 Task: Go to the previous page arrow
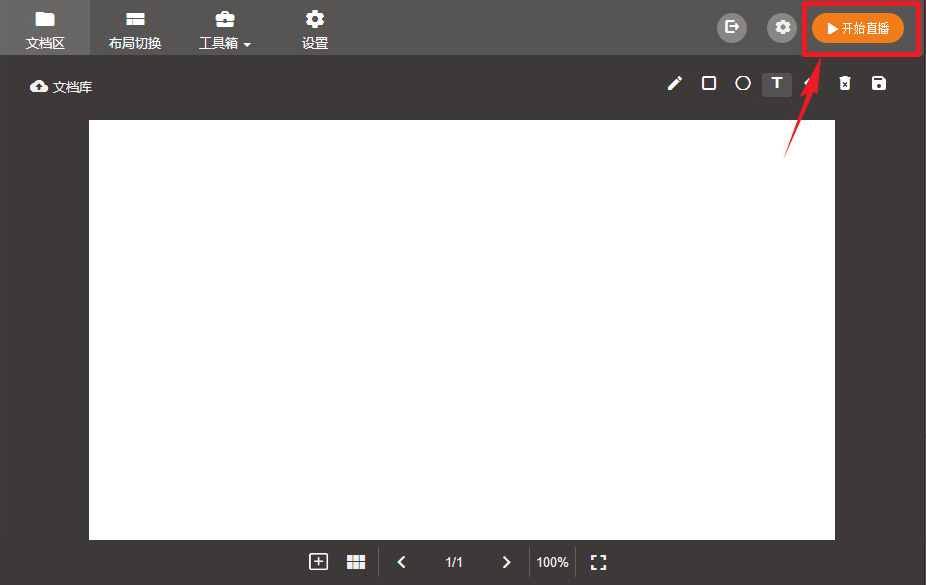(402, 562)
